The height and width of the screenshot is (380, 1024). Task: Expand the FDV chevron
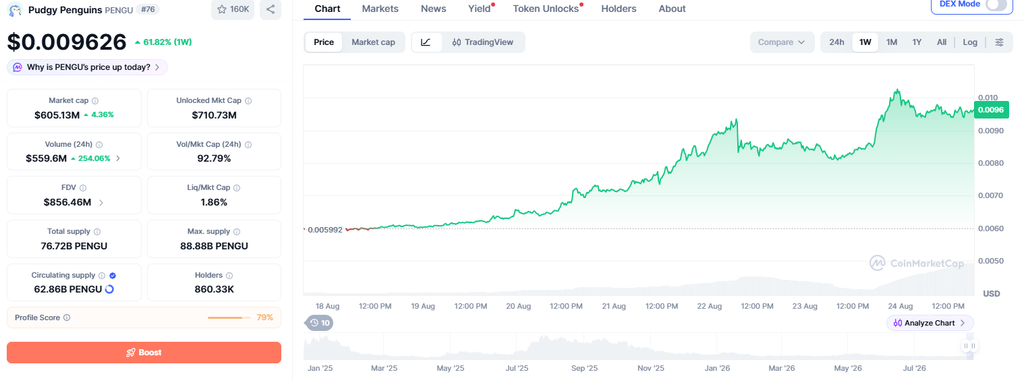[x=101, y=202]
